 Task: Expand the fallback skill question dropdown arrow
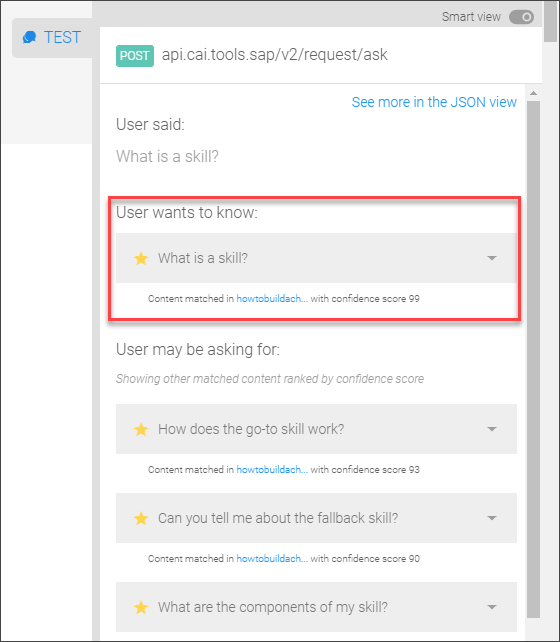pos(492,518)
